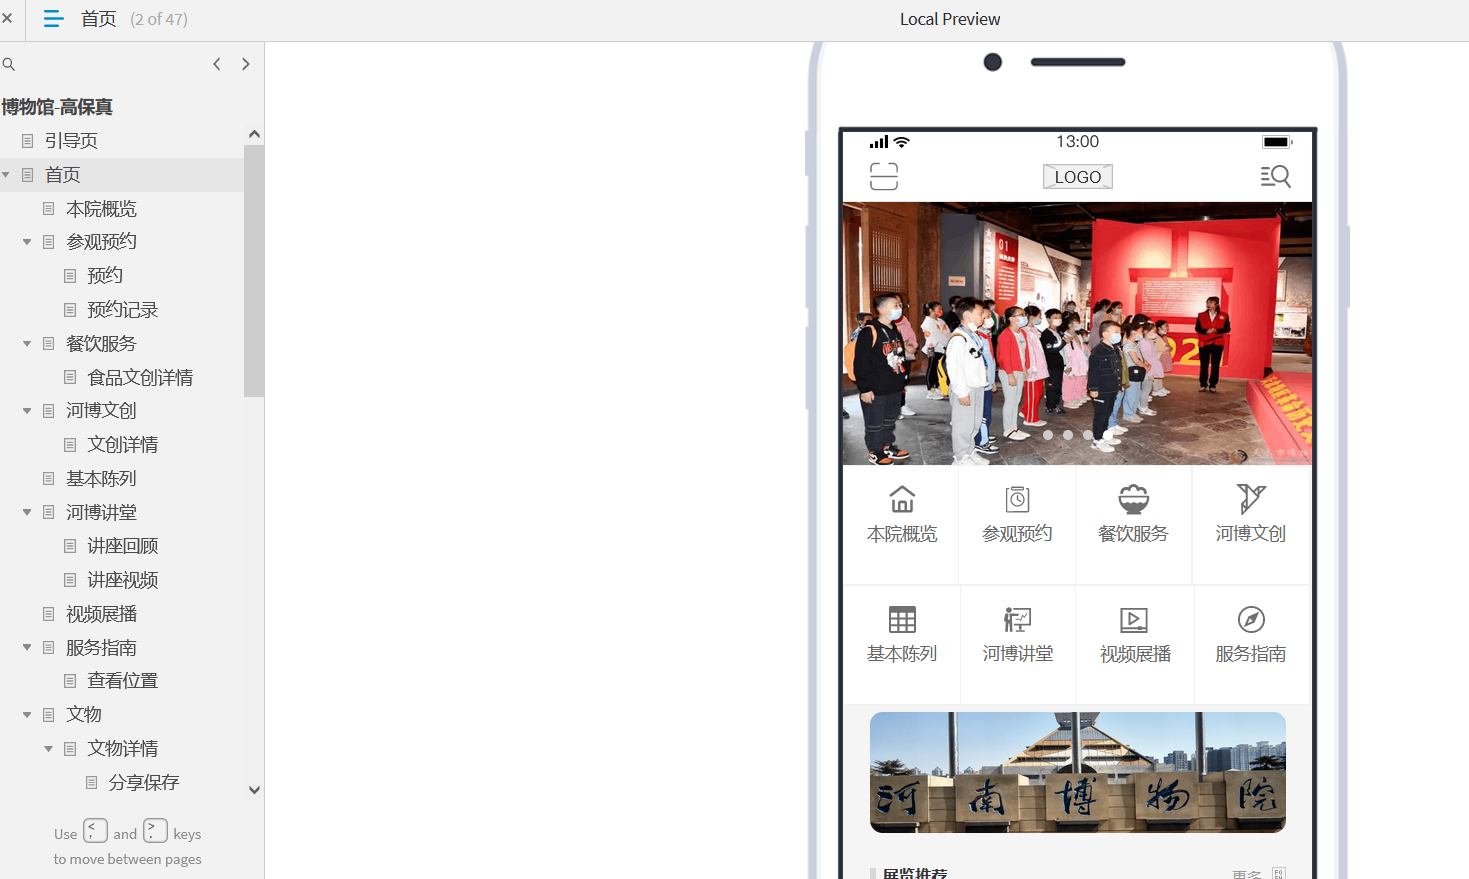Tap the 视频展播 play icon
1469x879 pixels.
[x=1134, y=619]
